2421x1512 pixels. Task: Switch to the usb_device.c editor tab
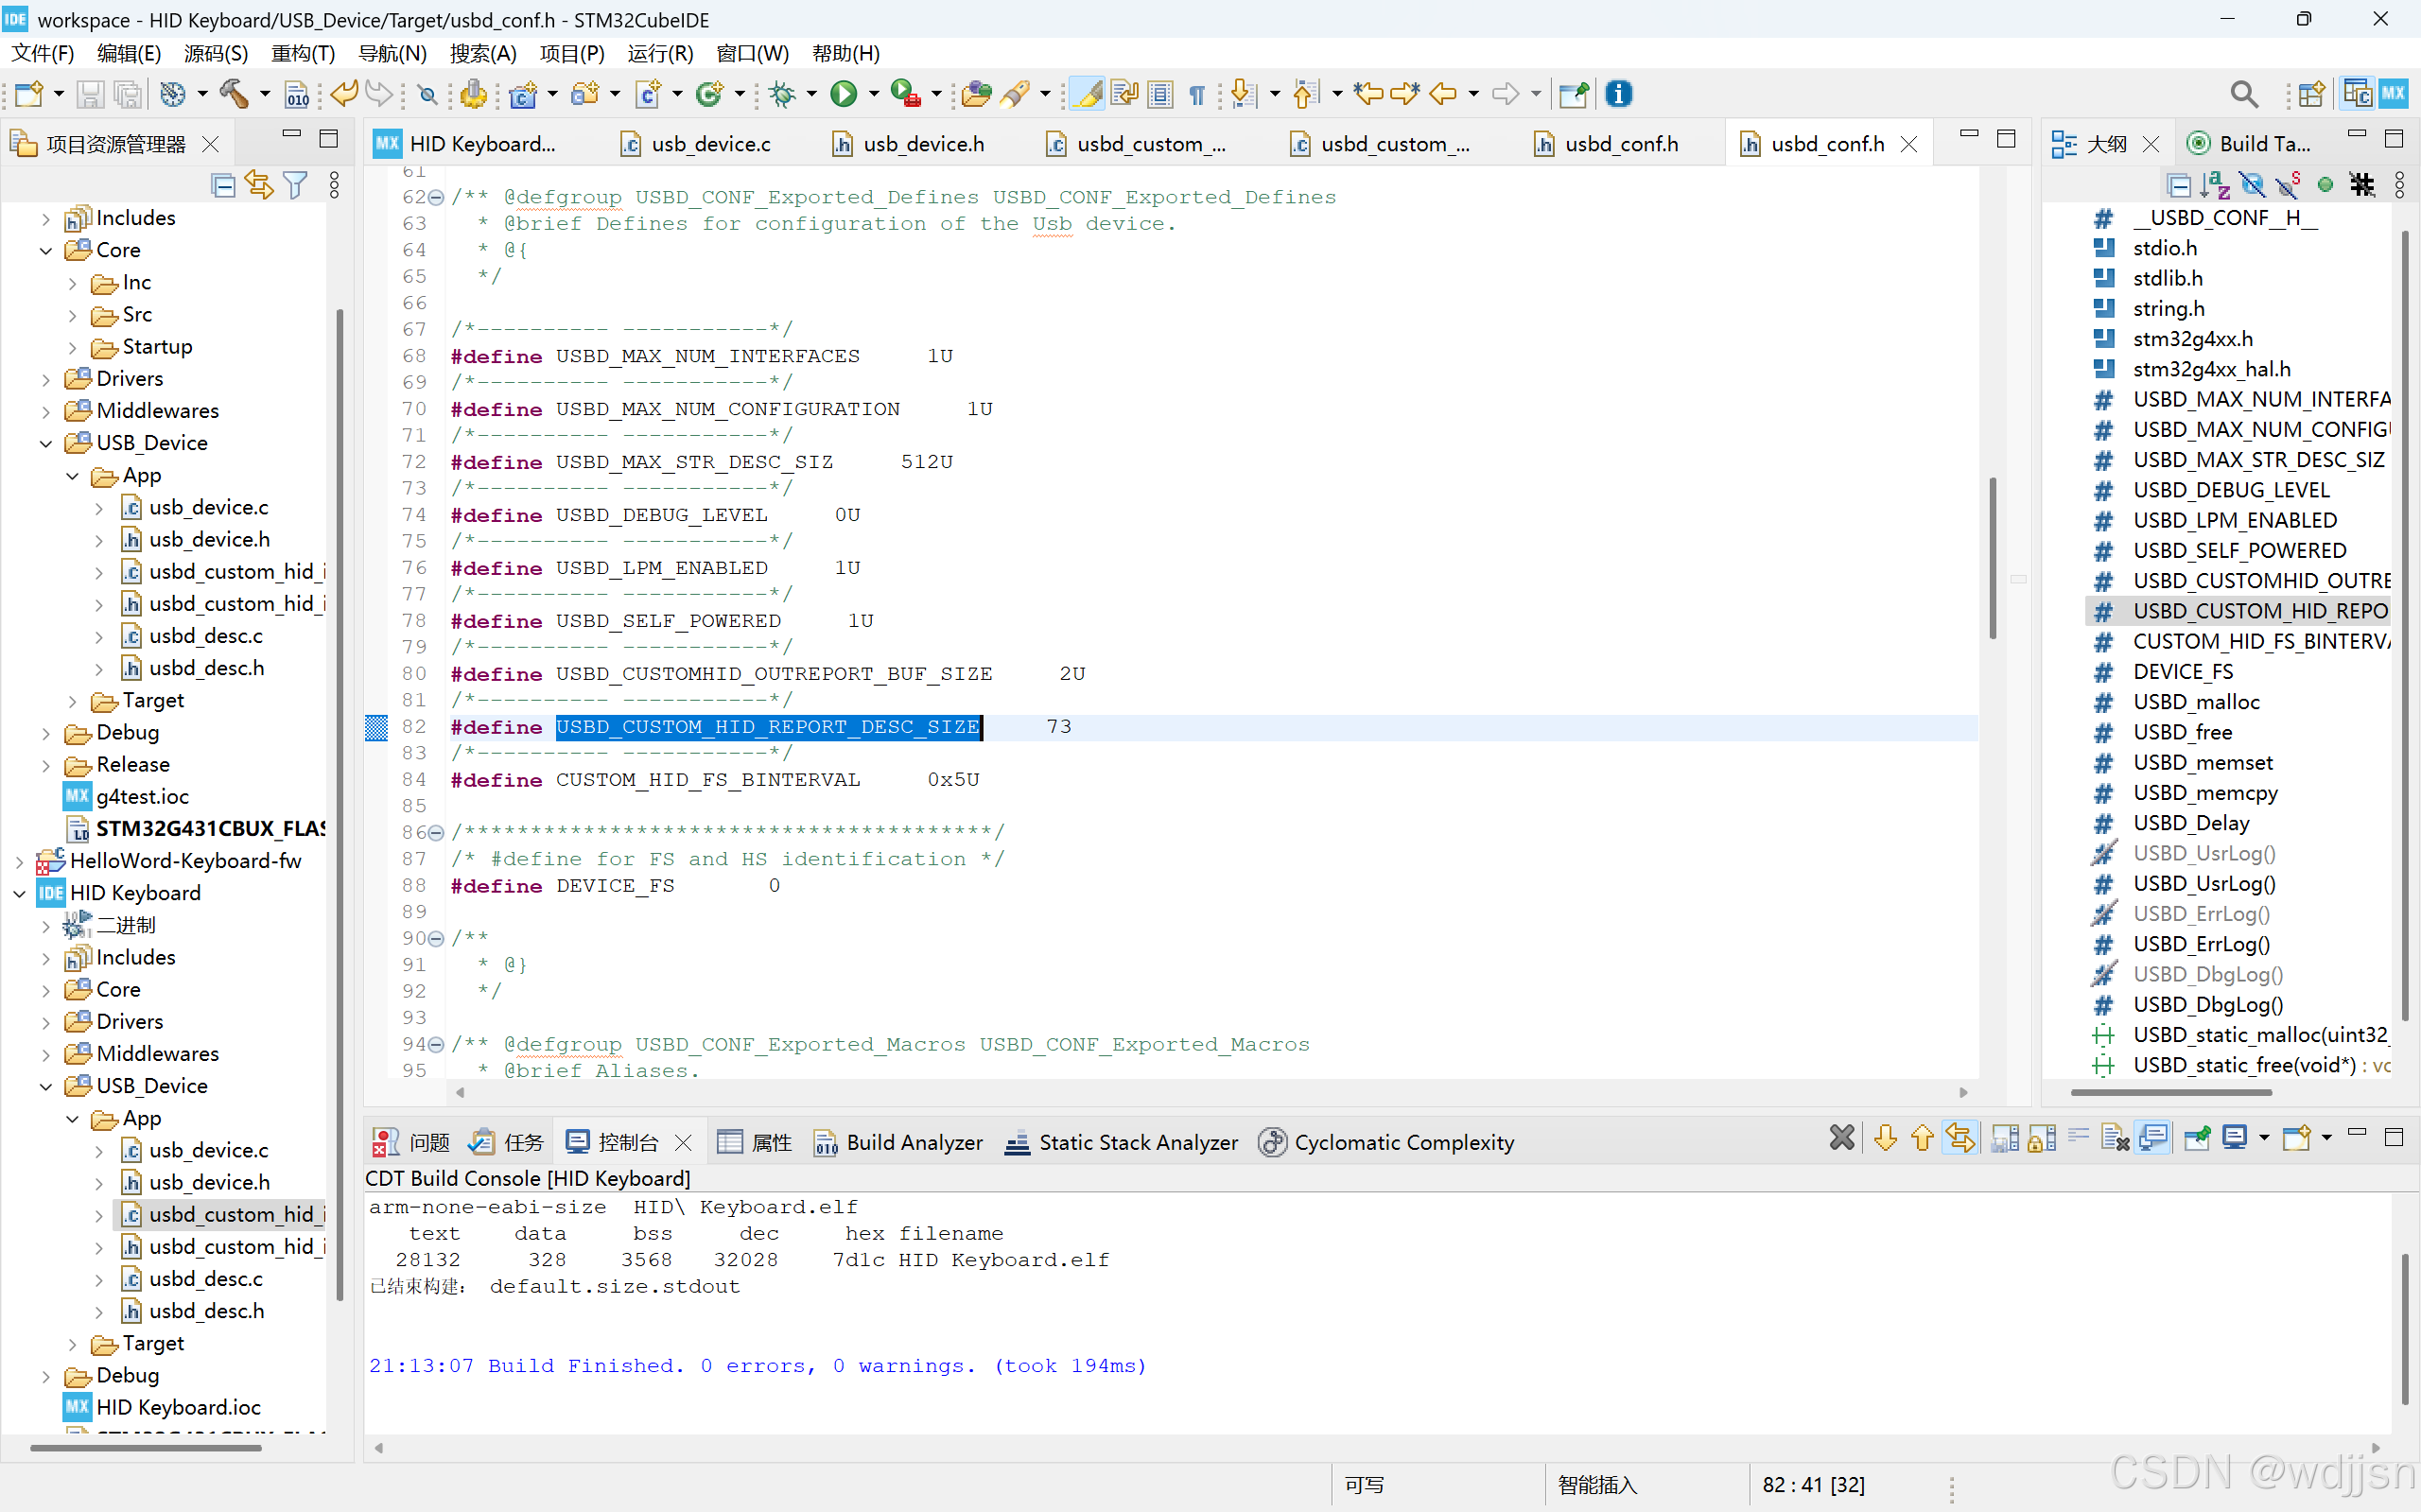[709, 144]
